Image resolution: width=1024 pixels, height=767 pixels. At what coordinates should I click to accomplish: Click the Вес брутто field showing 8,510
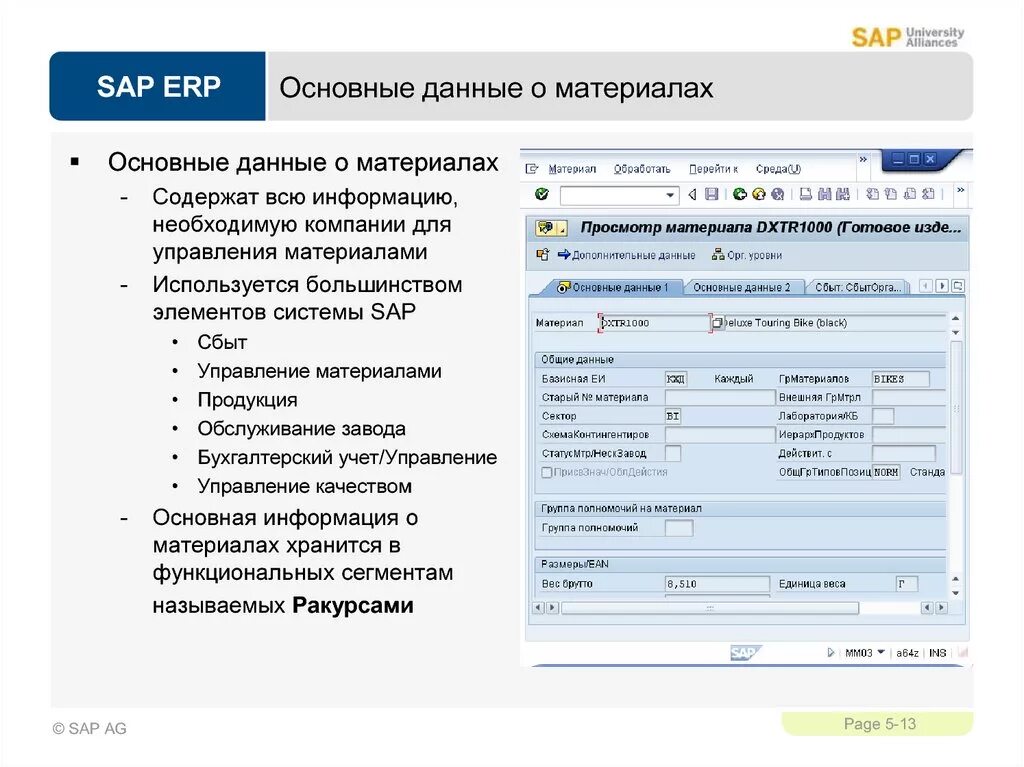tap(717, 584)
